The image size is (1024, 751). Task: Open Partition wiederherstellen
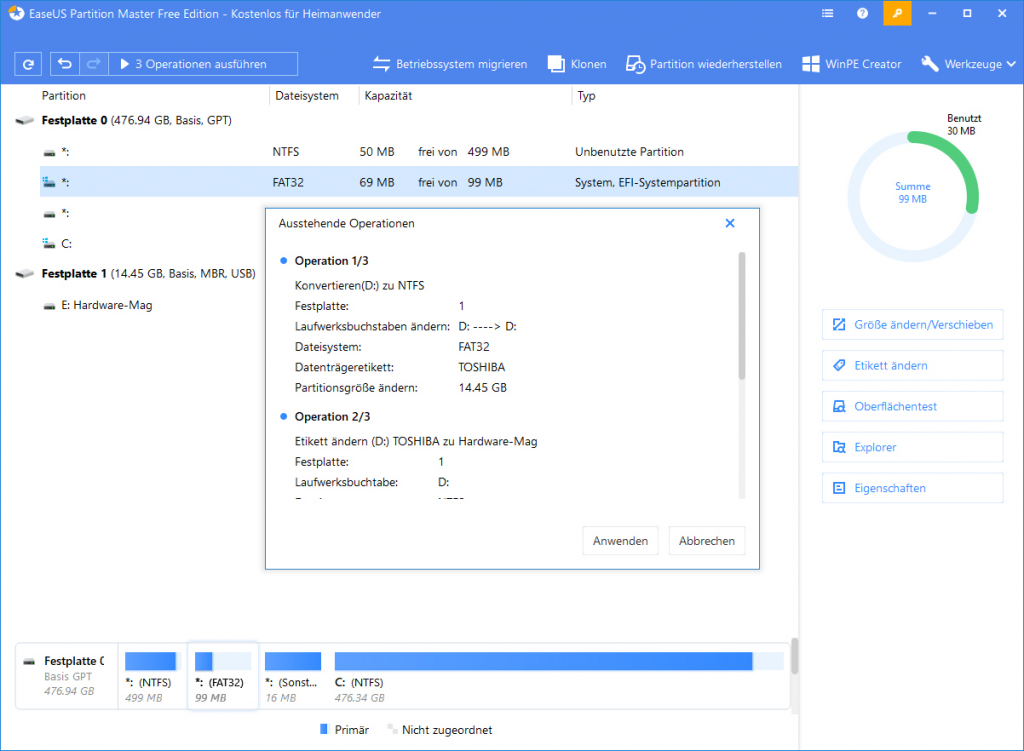tap(706, 63)
